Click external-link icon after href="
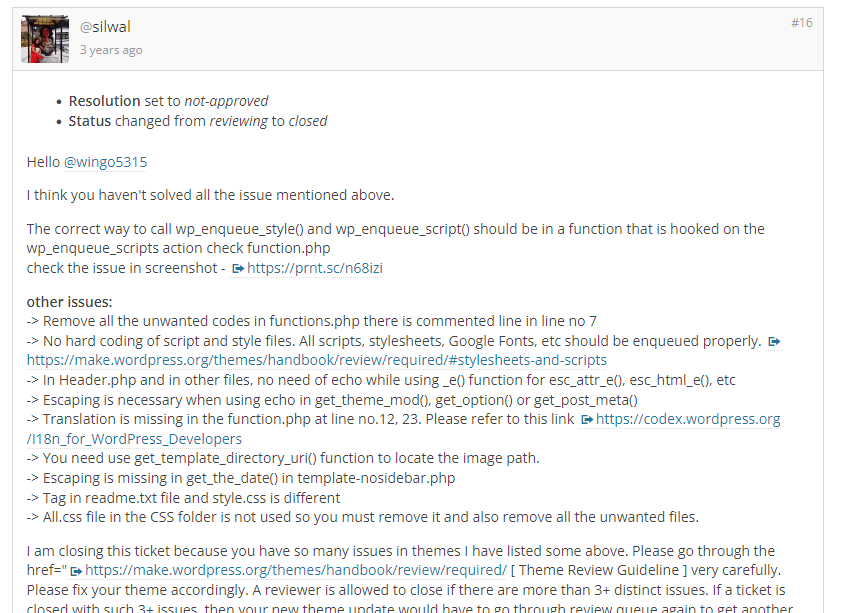 point(76,571)
